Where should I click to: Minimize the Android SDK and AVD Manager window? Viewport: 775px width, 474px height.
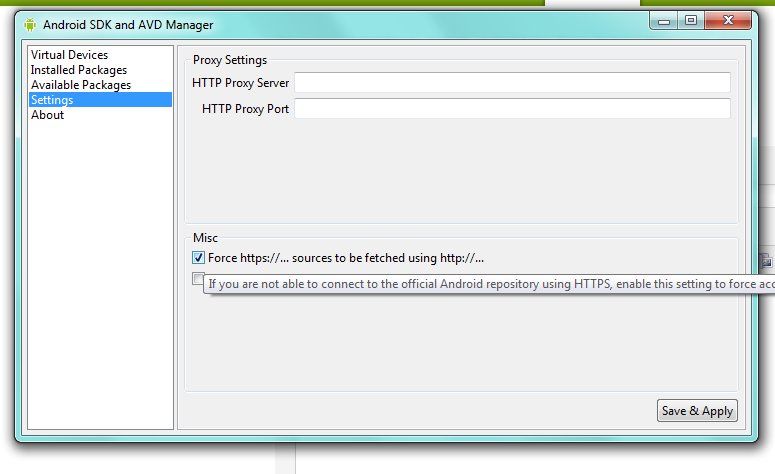point(664,21)
